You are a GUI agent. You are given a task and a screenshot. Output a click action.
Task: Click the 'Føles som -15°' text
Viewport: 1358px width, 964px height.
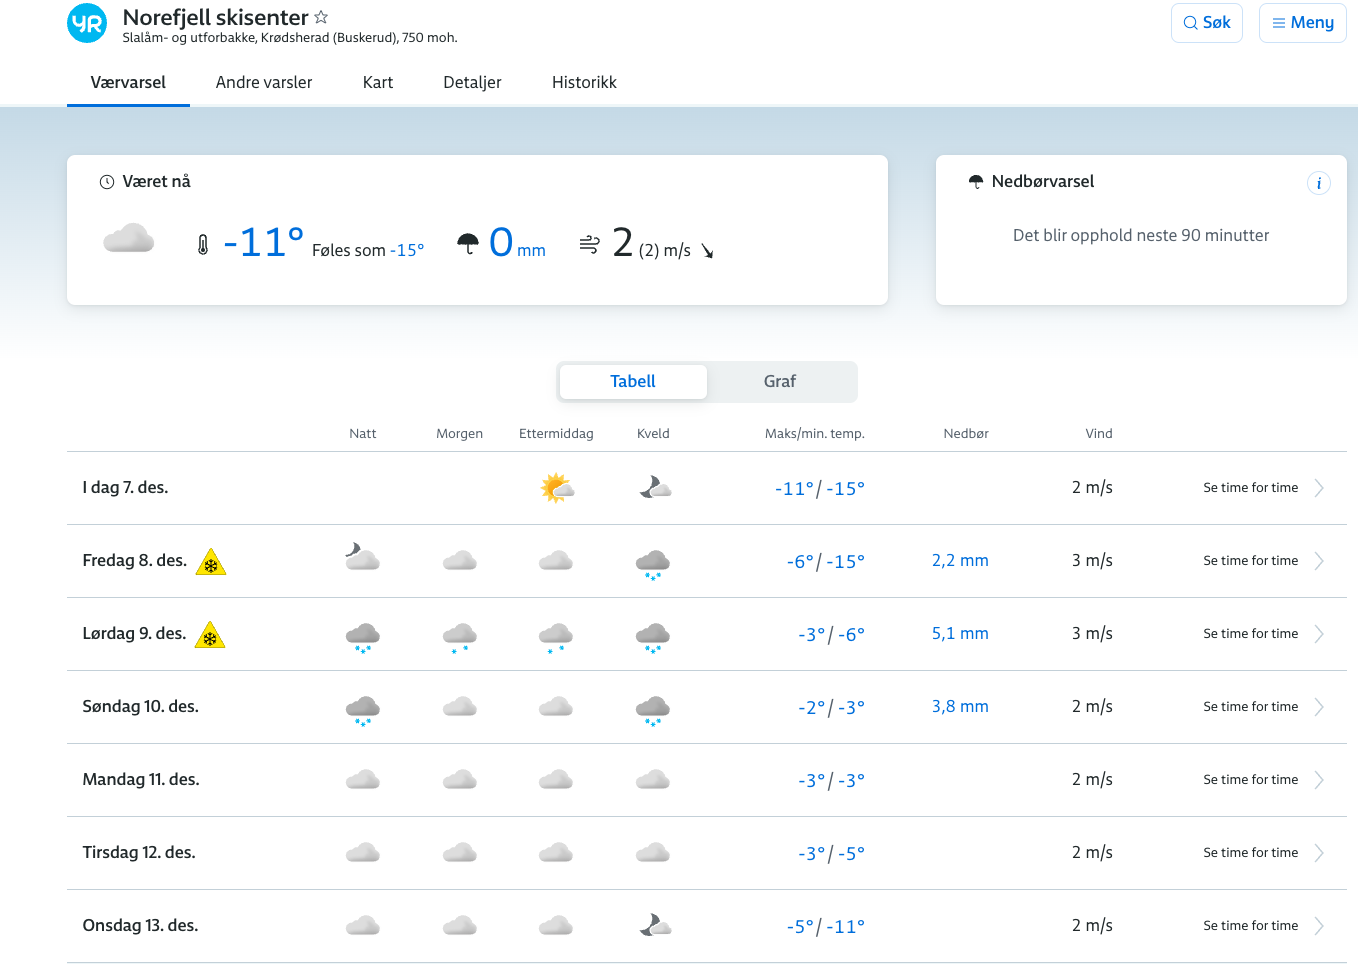pos(368,250)
